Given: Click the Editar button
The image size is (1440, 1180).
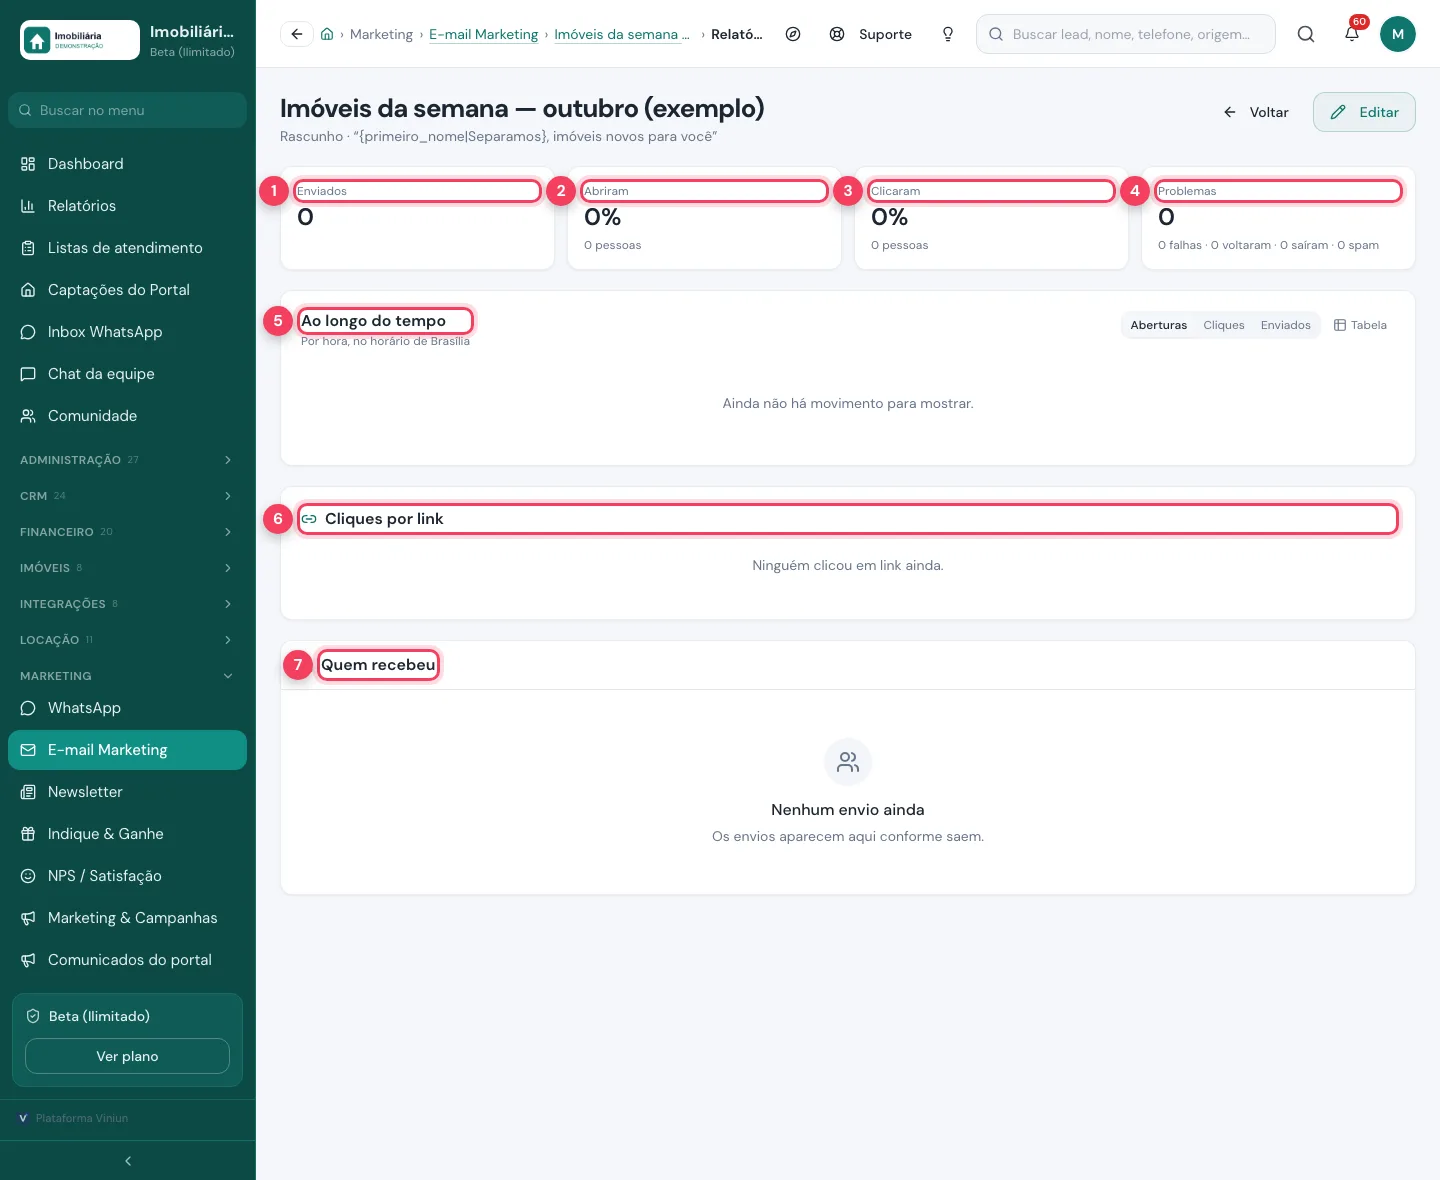Looking at the screenshot, I should tap(1364, 112).
